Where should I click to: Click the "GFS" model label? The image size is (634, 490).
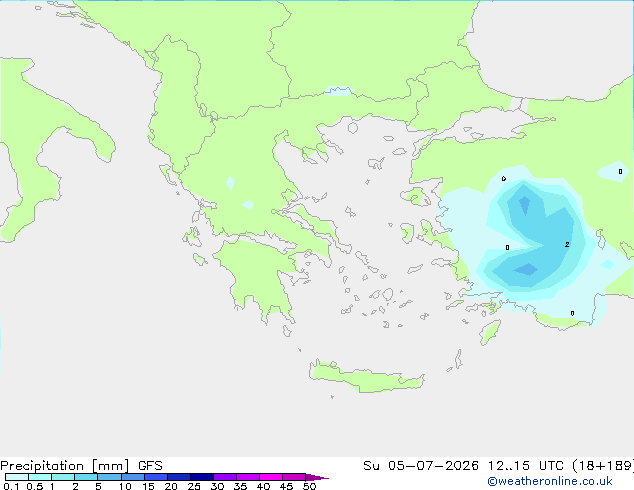[150, 466]
